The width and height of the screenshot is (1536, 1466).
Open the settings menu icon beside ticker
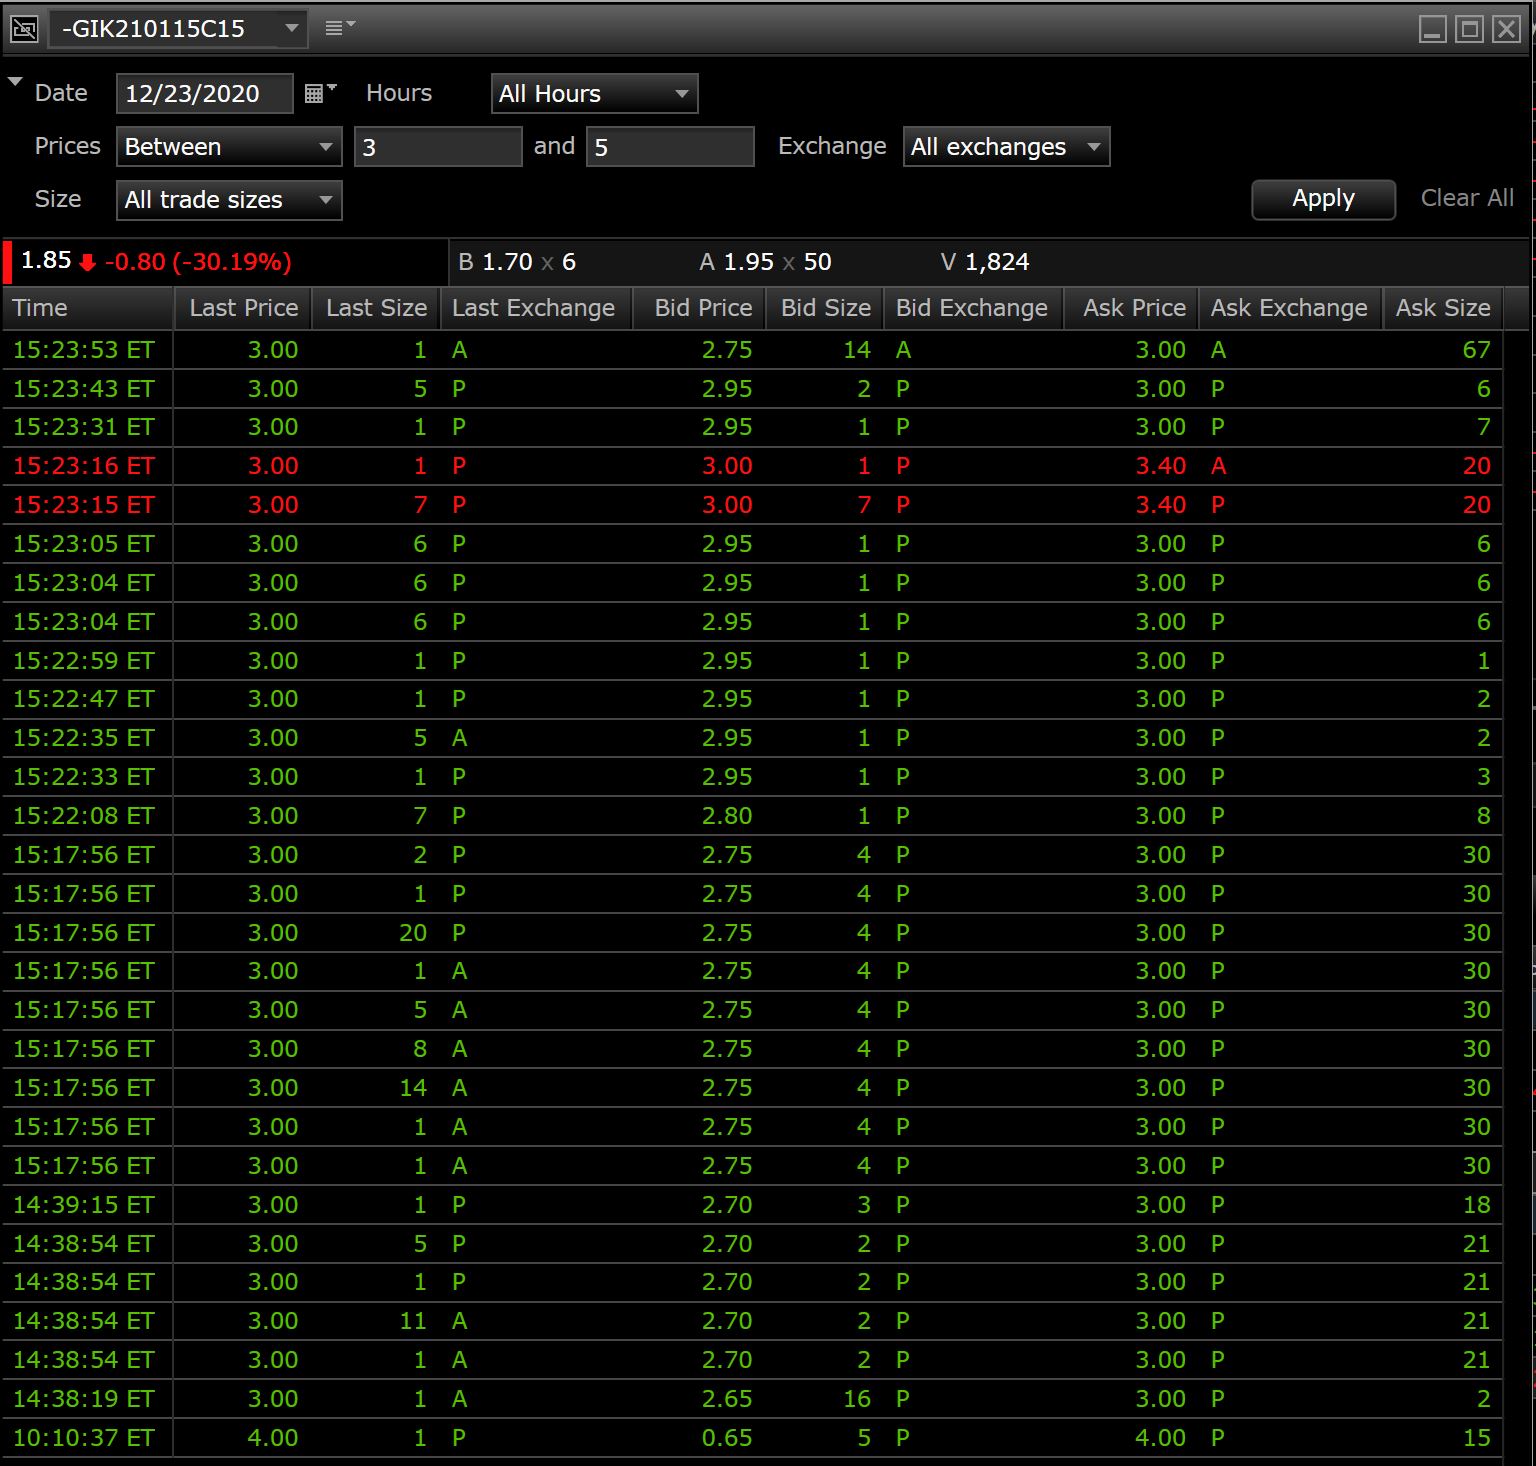(x=340, y=28)
